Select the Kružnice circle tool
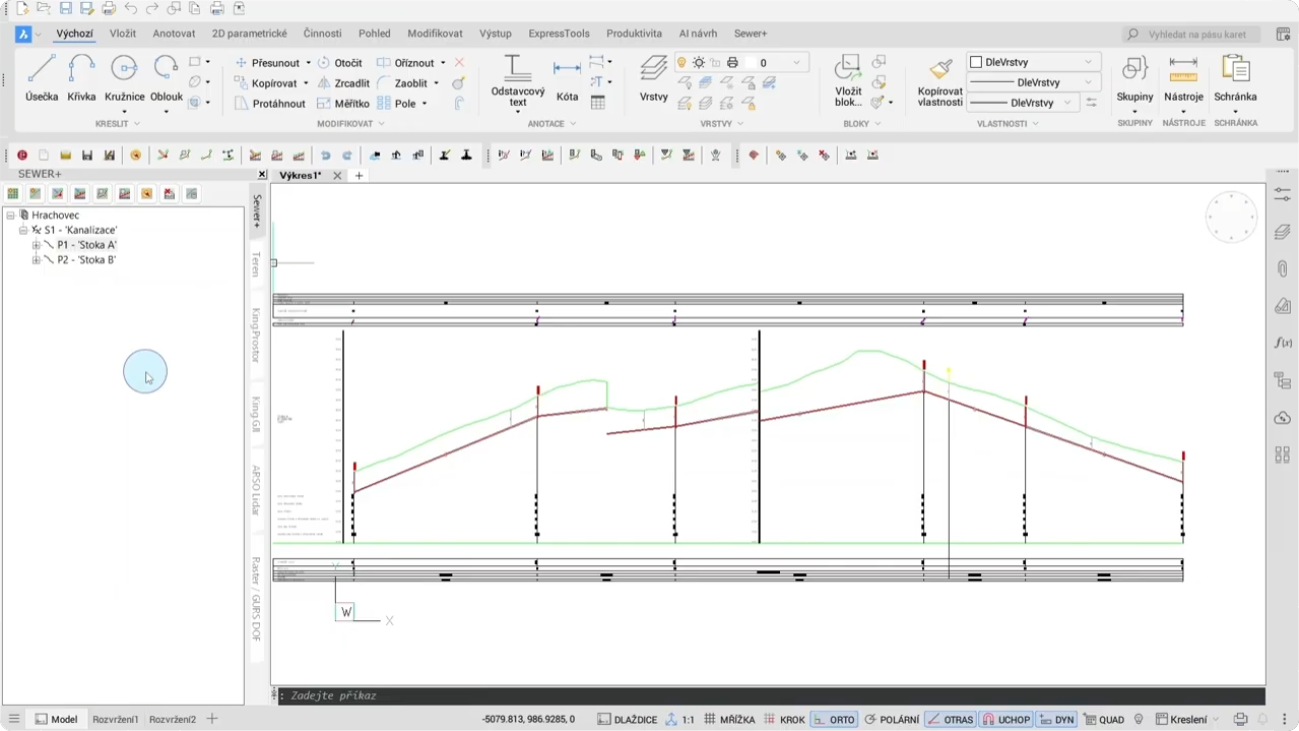Image resolution: width=1299 pixels, height=731 pixels. pyautogui.click(x=124, y=77)
